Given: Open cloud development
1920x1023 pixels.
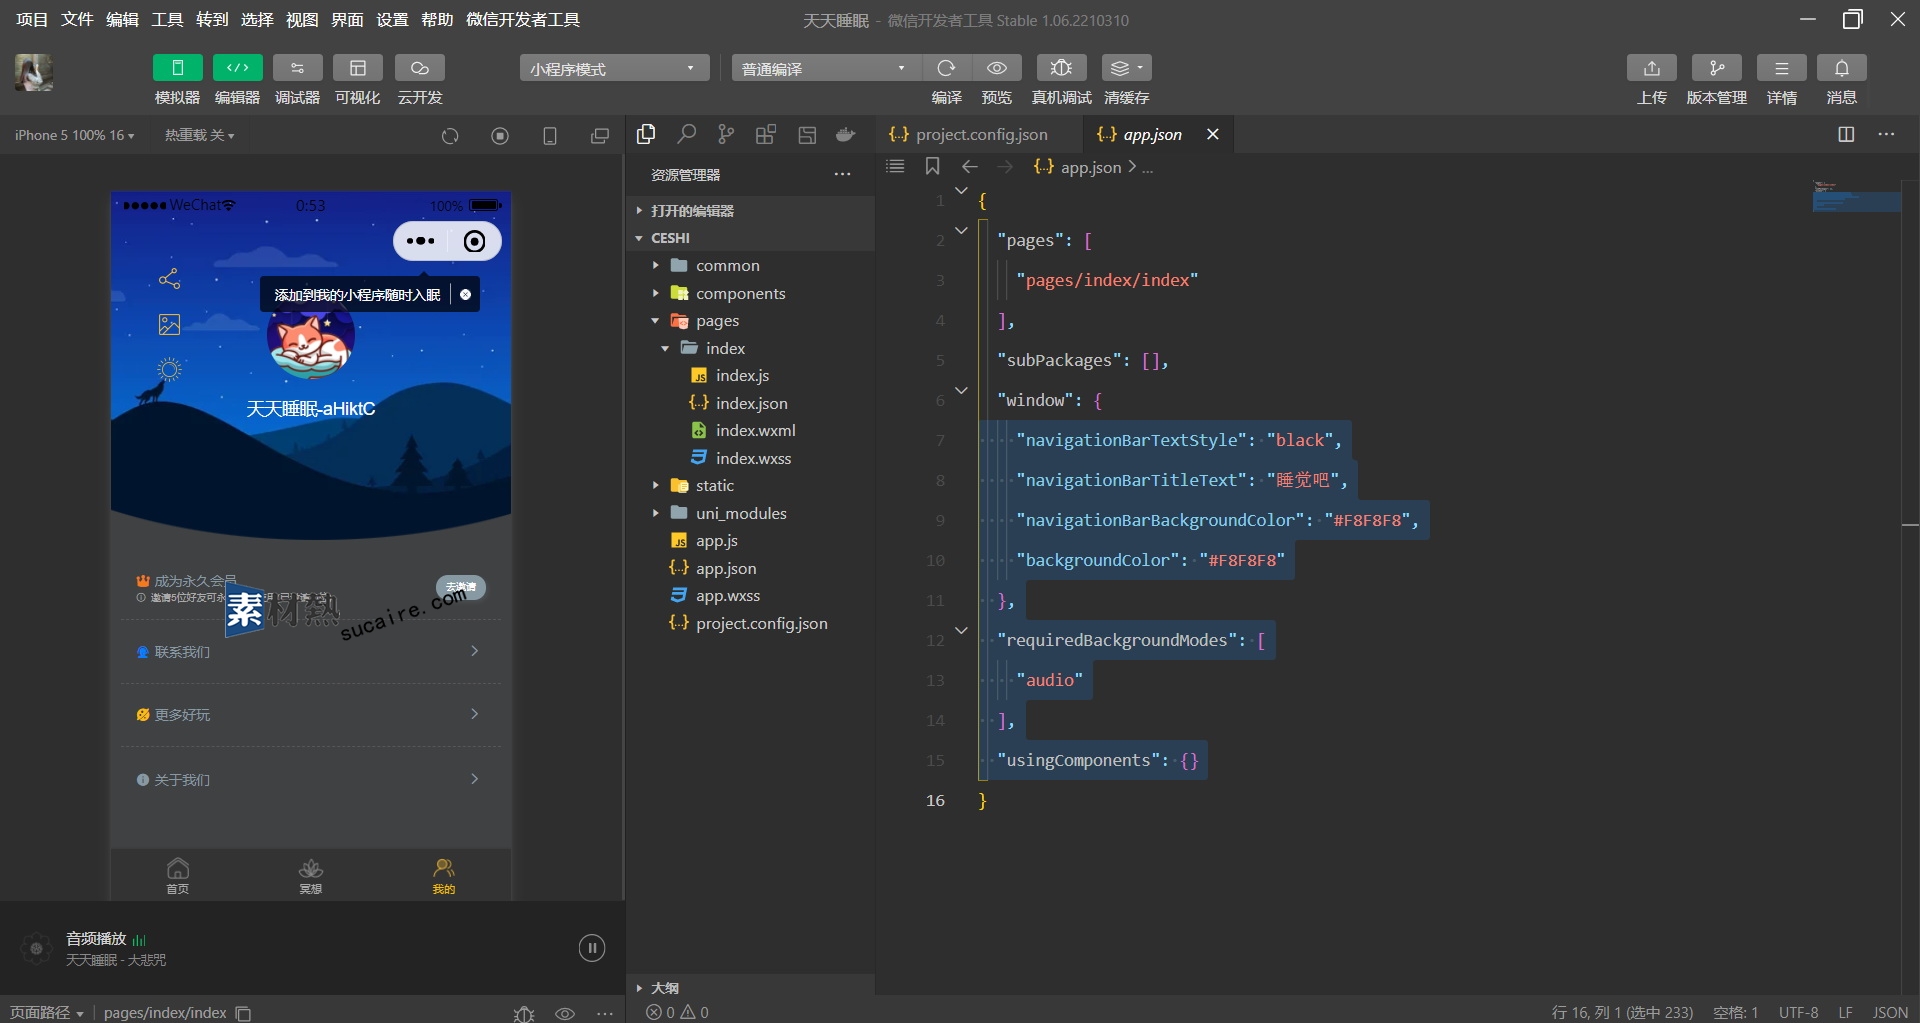Looking at the screenshot, I should [x=419, y=68].
